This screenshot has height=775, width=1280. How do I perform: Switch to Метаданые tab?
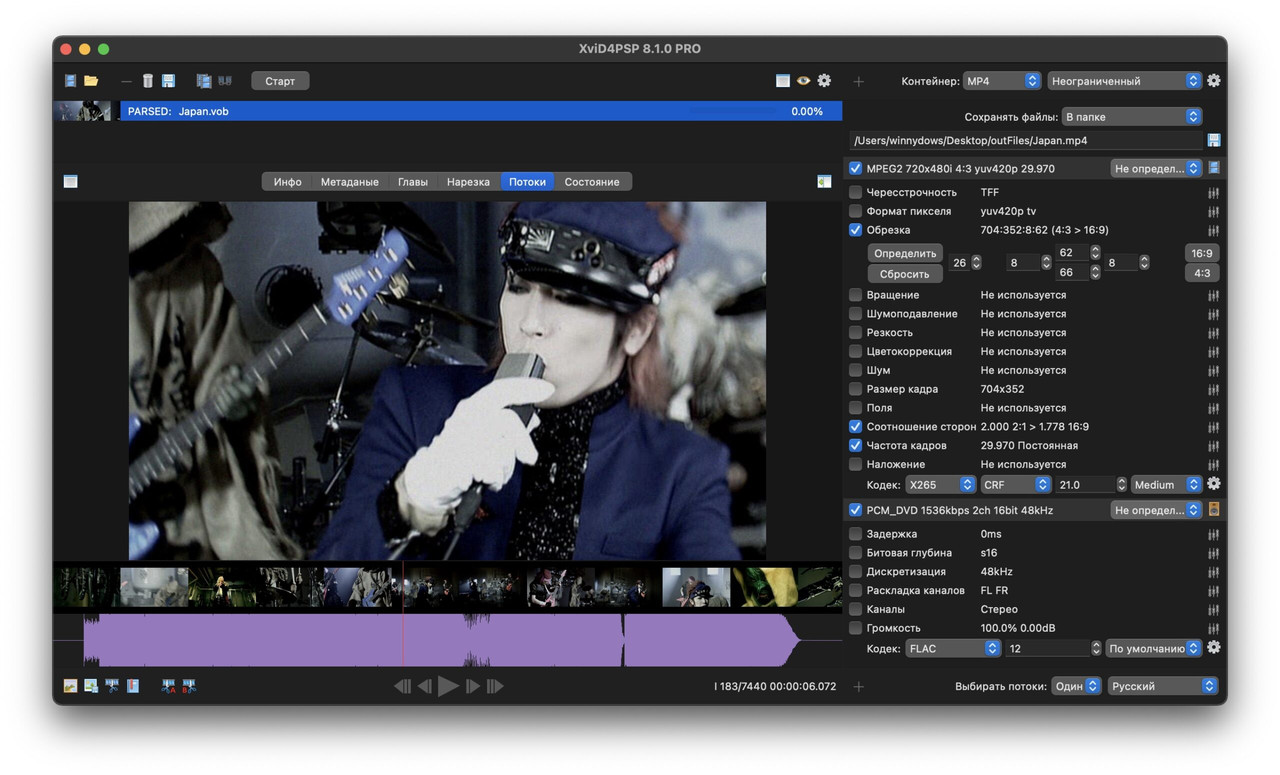349,182
